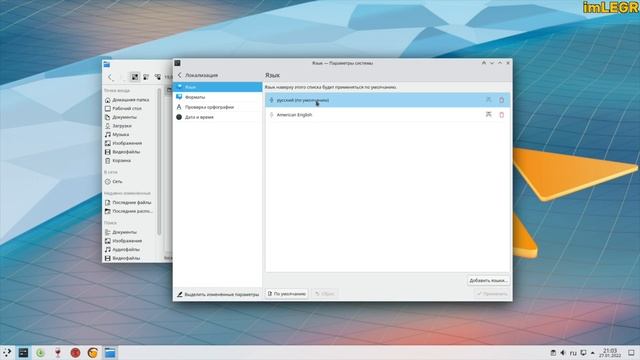Screen dimensions: 640x360
Task: Grab the drag handle of the русский row
Action: point(271,100)
